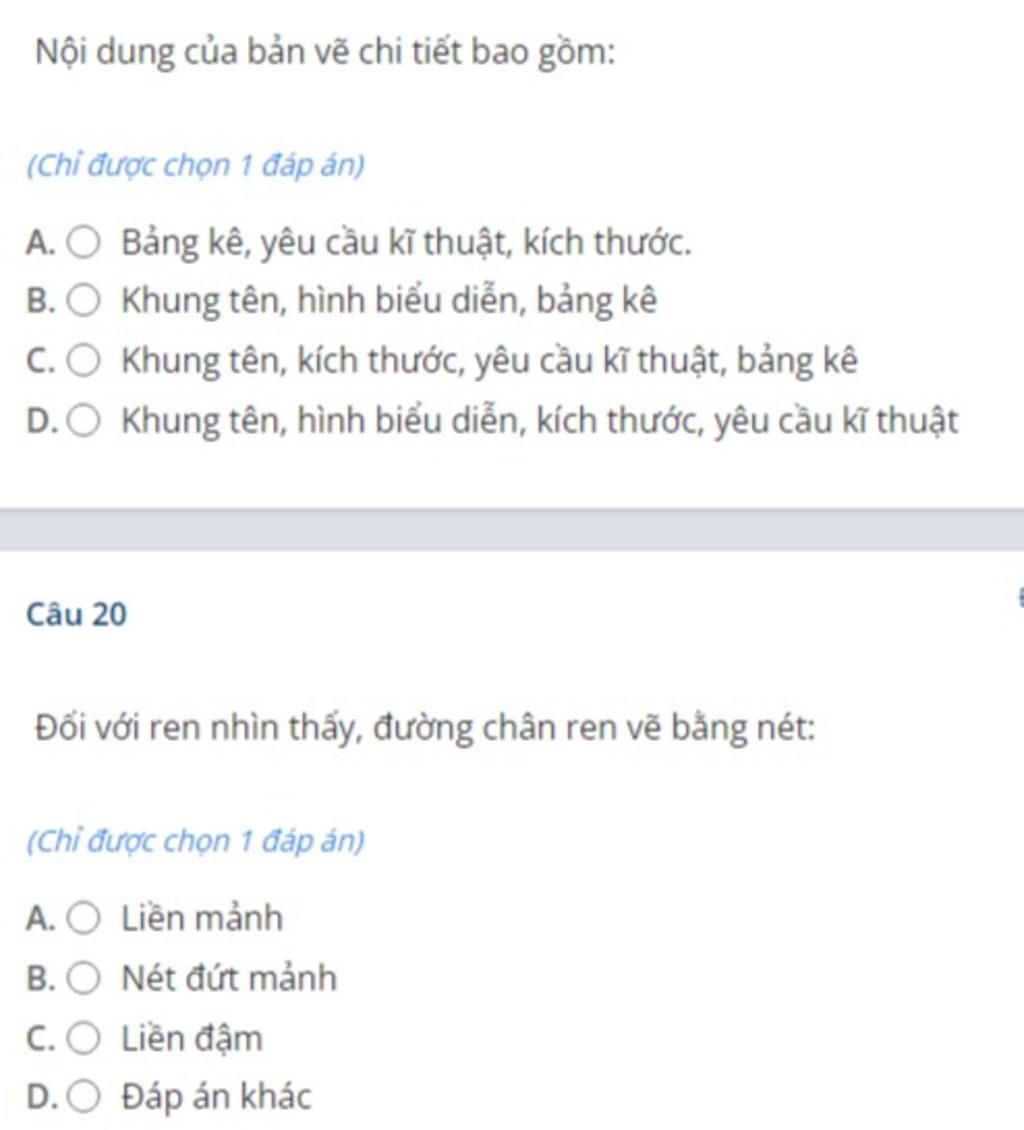1024x1130 pixels.
Task: Click the text "Khung tên, hình biểu diễn, bảng kê"
Action: (x=389, y=301)
